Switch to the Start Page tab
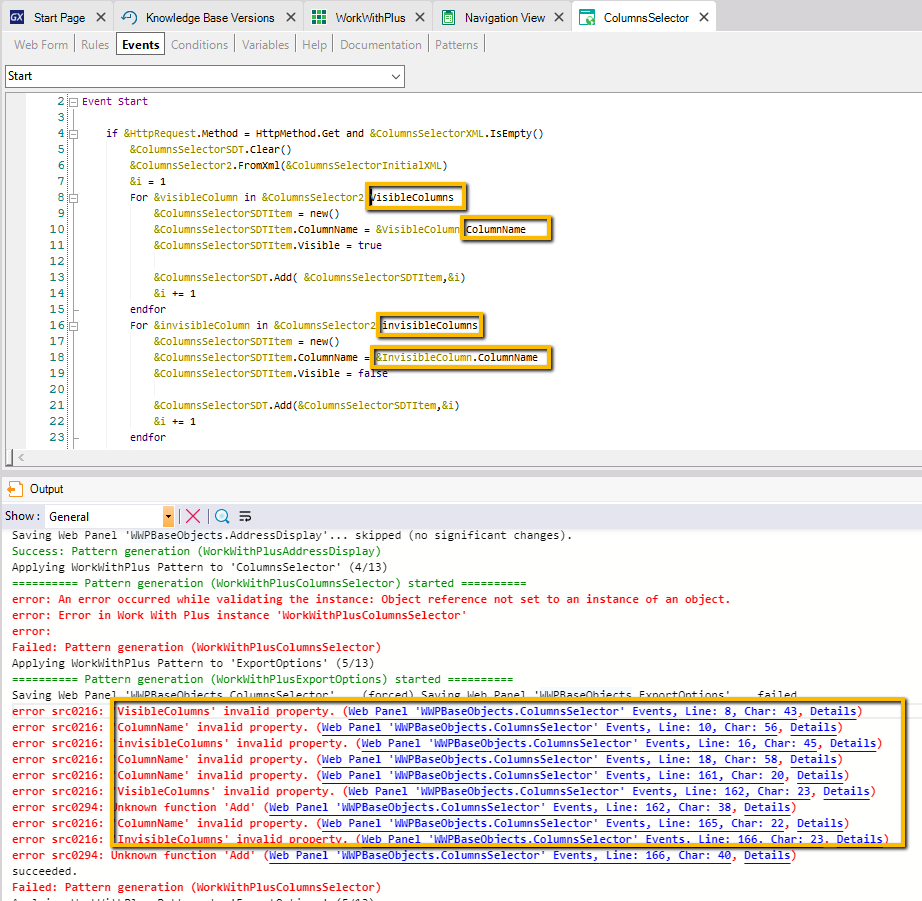922x901 pixels. pos(59,18)
